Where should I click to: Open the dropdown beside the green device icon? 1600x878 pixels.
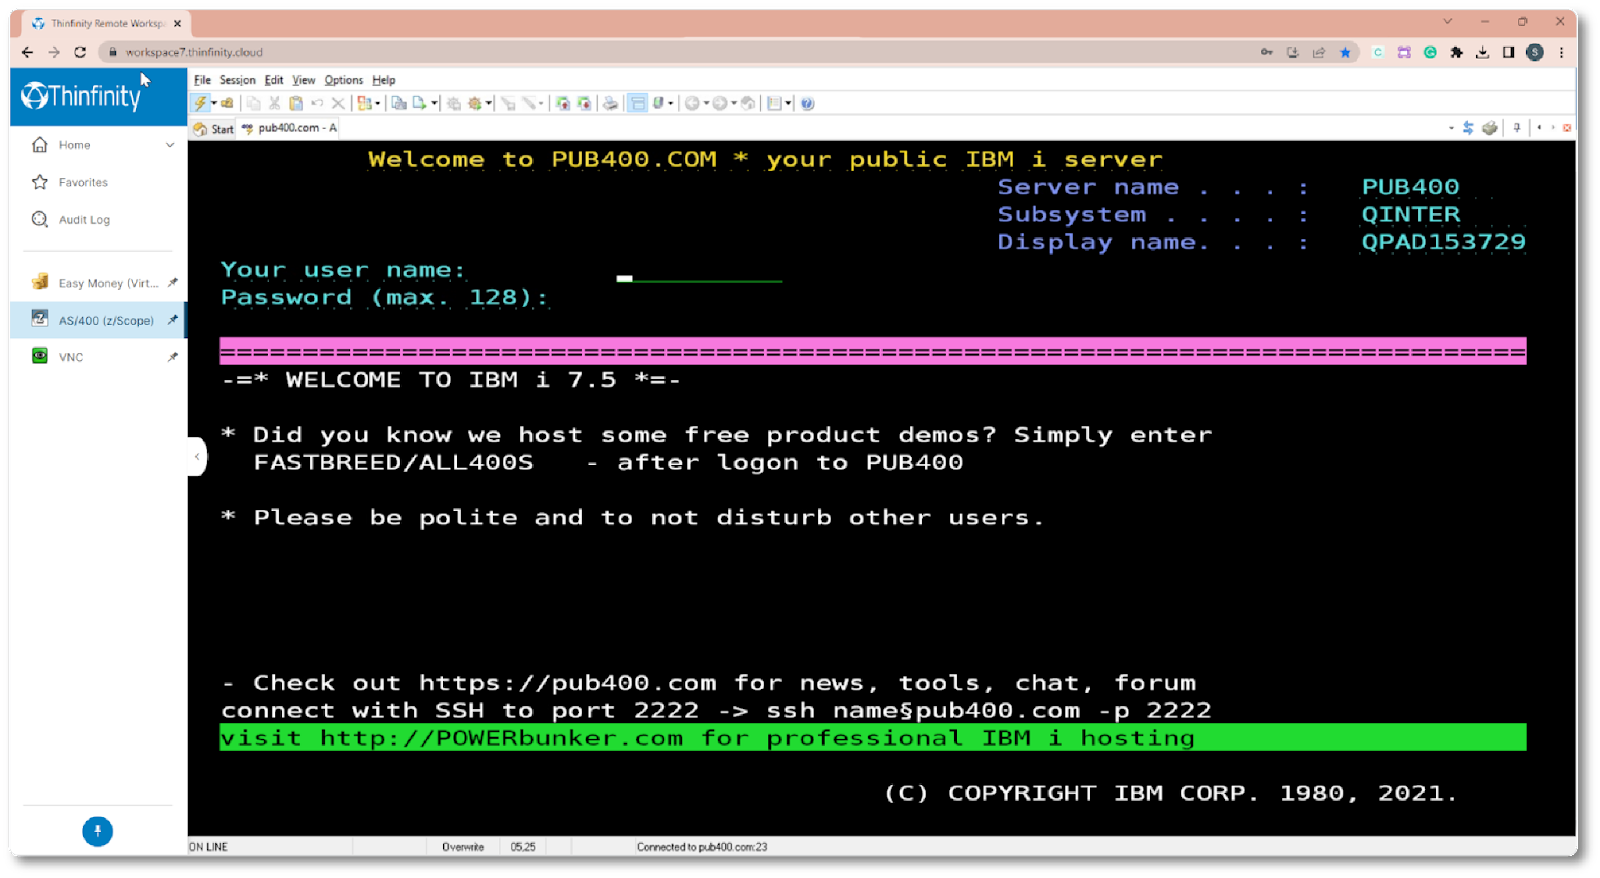[671, 103]
